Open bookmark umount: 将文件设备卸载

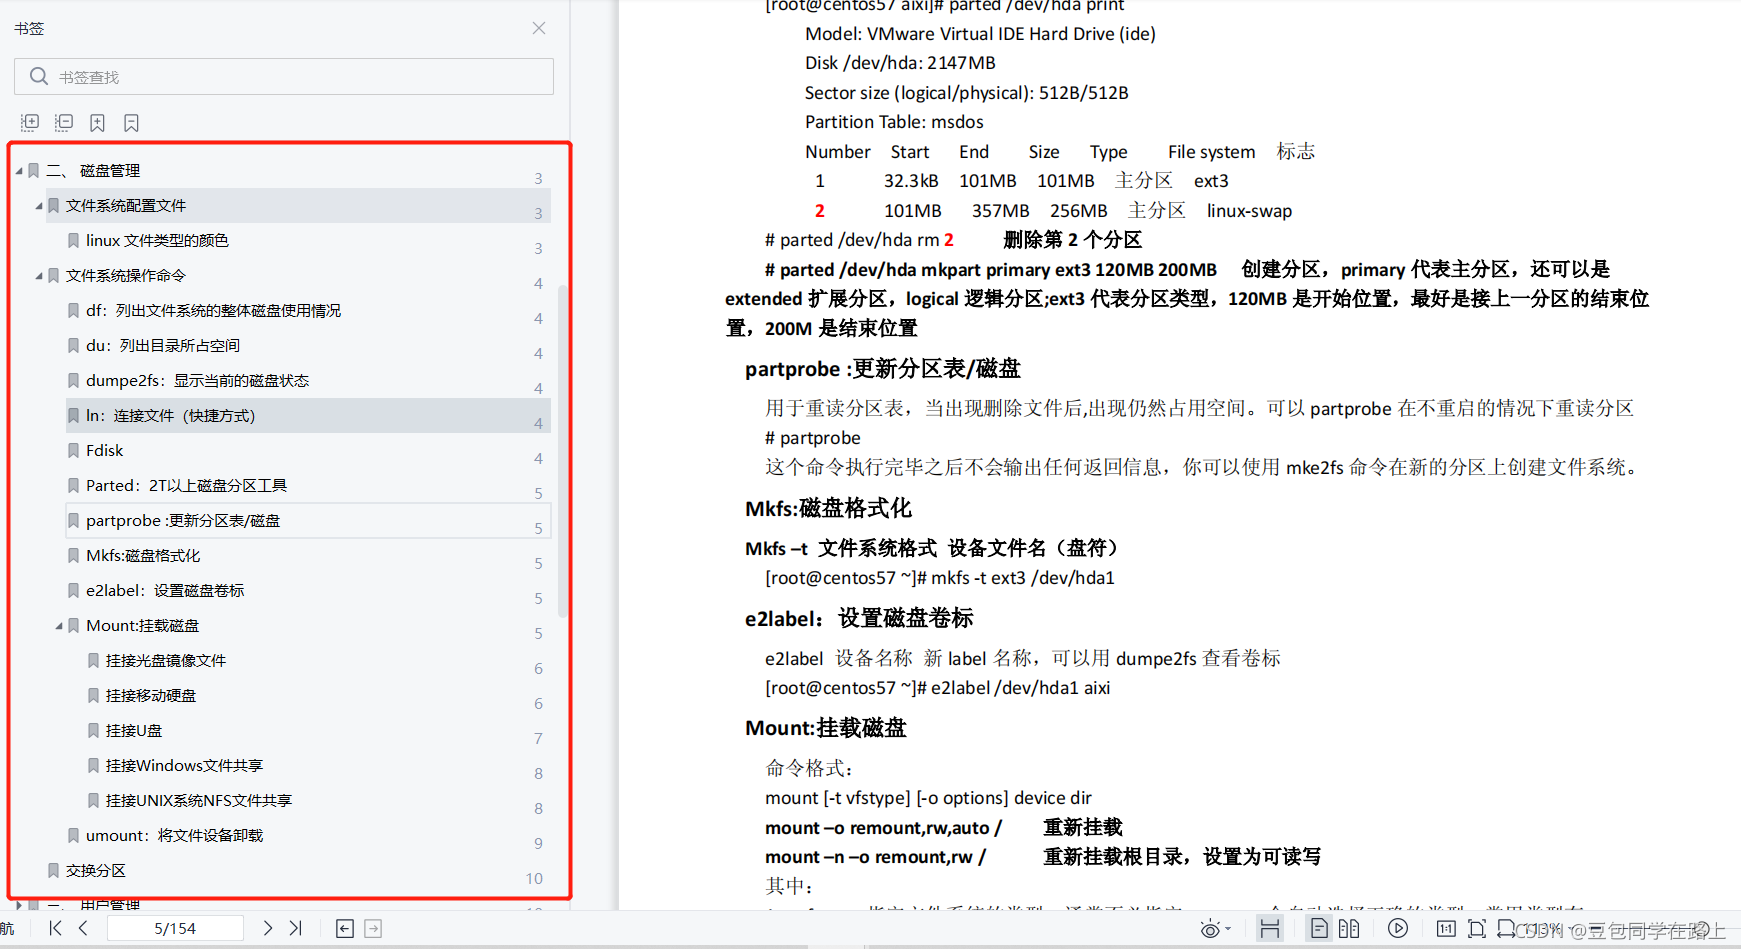click(x=174, y=836)
